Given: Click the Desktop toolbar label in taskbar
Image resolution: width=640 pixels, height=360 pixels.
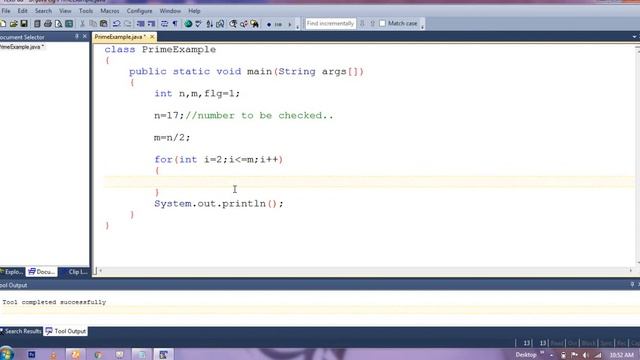Looking at the screenshot, I should pos(526,355).
